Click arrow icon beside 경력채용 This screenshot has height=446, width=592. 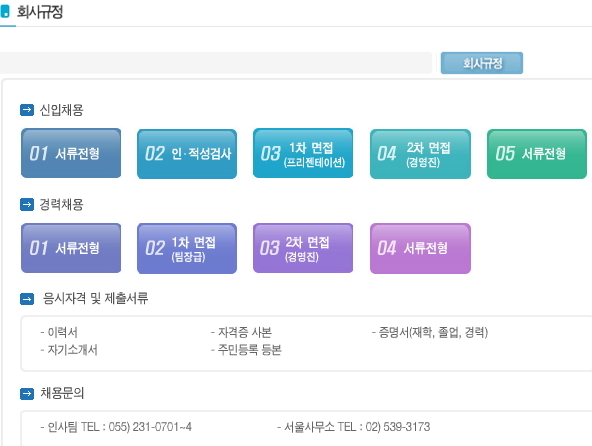27,204
